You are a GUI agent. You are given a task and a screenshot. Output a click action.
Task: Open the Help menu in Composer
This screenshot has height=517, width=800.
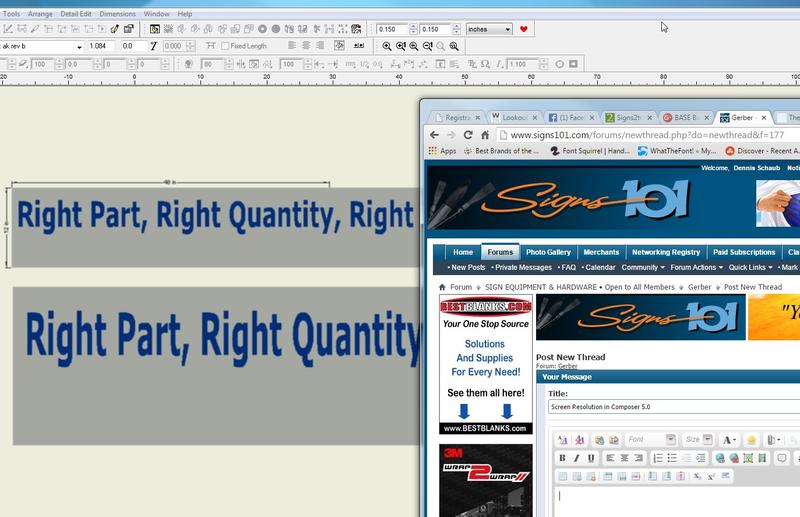click(185, 14)
